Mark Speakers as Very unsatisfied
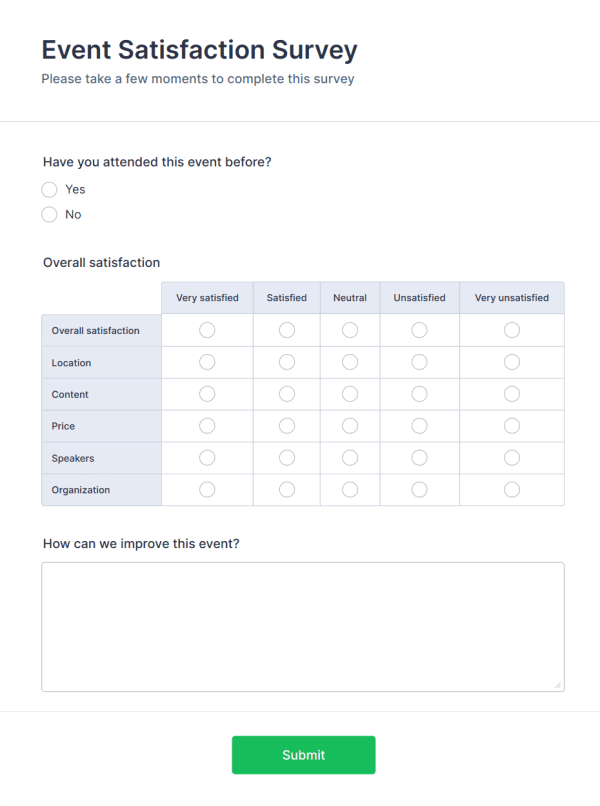Screen dimensions: 600x806 pos(511,458)
